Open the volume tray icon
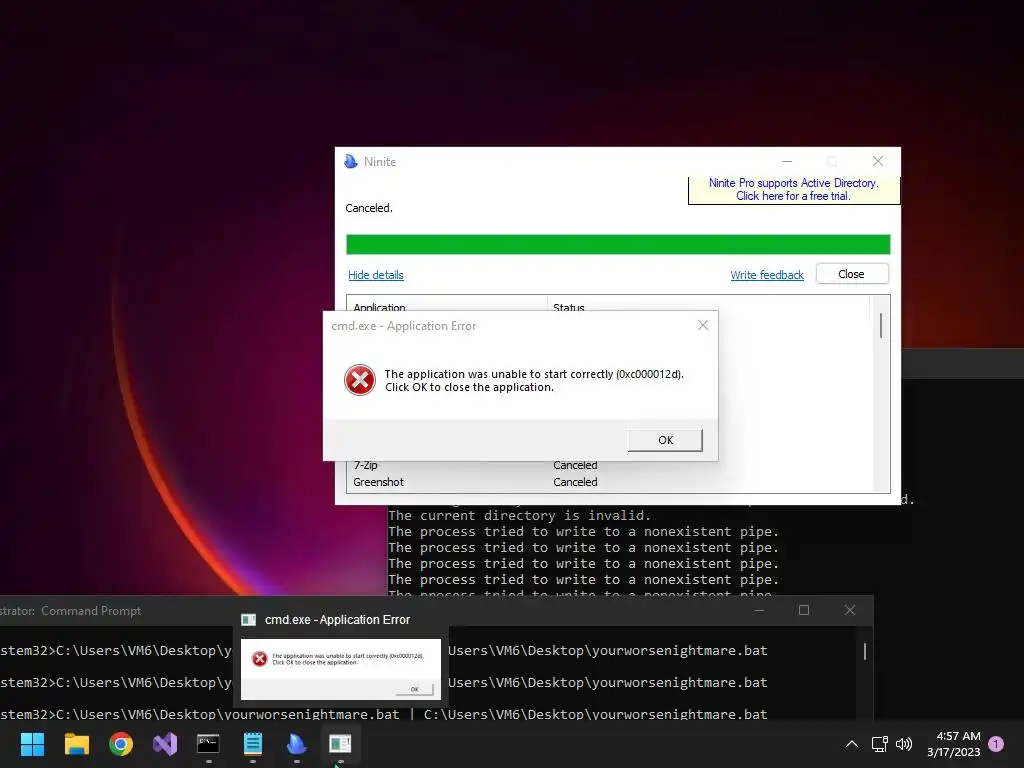The width and height of the screenshot is (1024, 768). pos(904,744)
